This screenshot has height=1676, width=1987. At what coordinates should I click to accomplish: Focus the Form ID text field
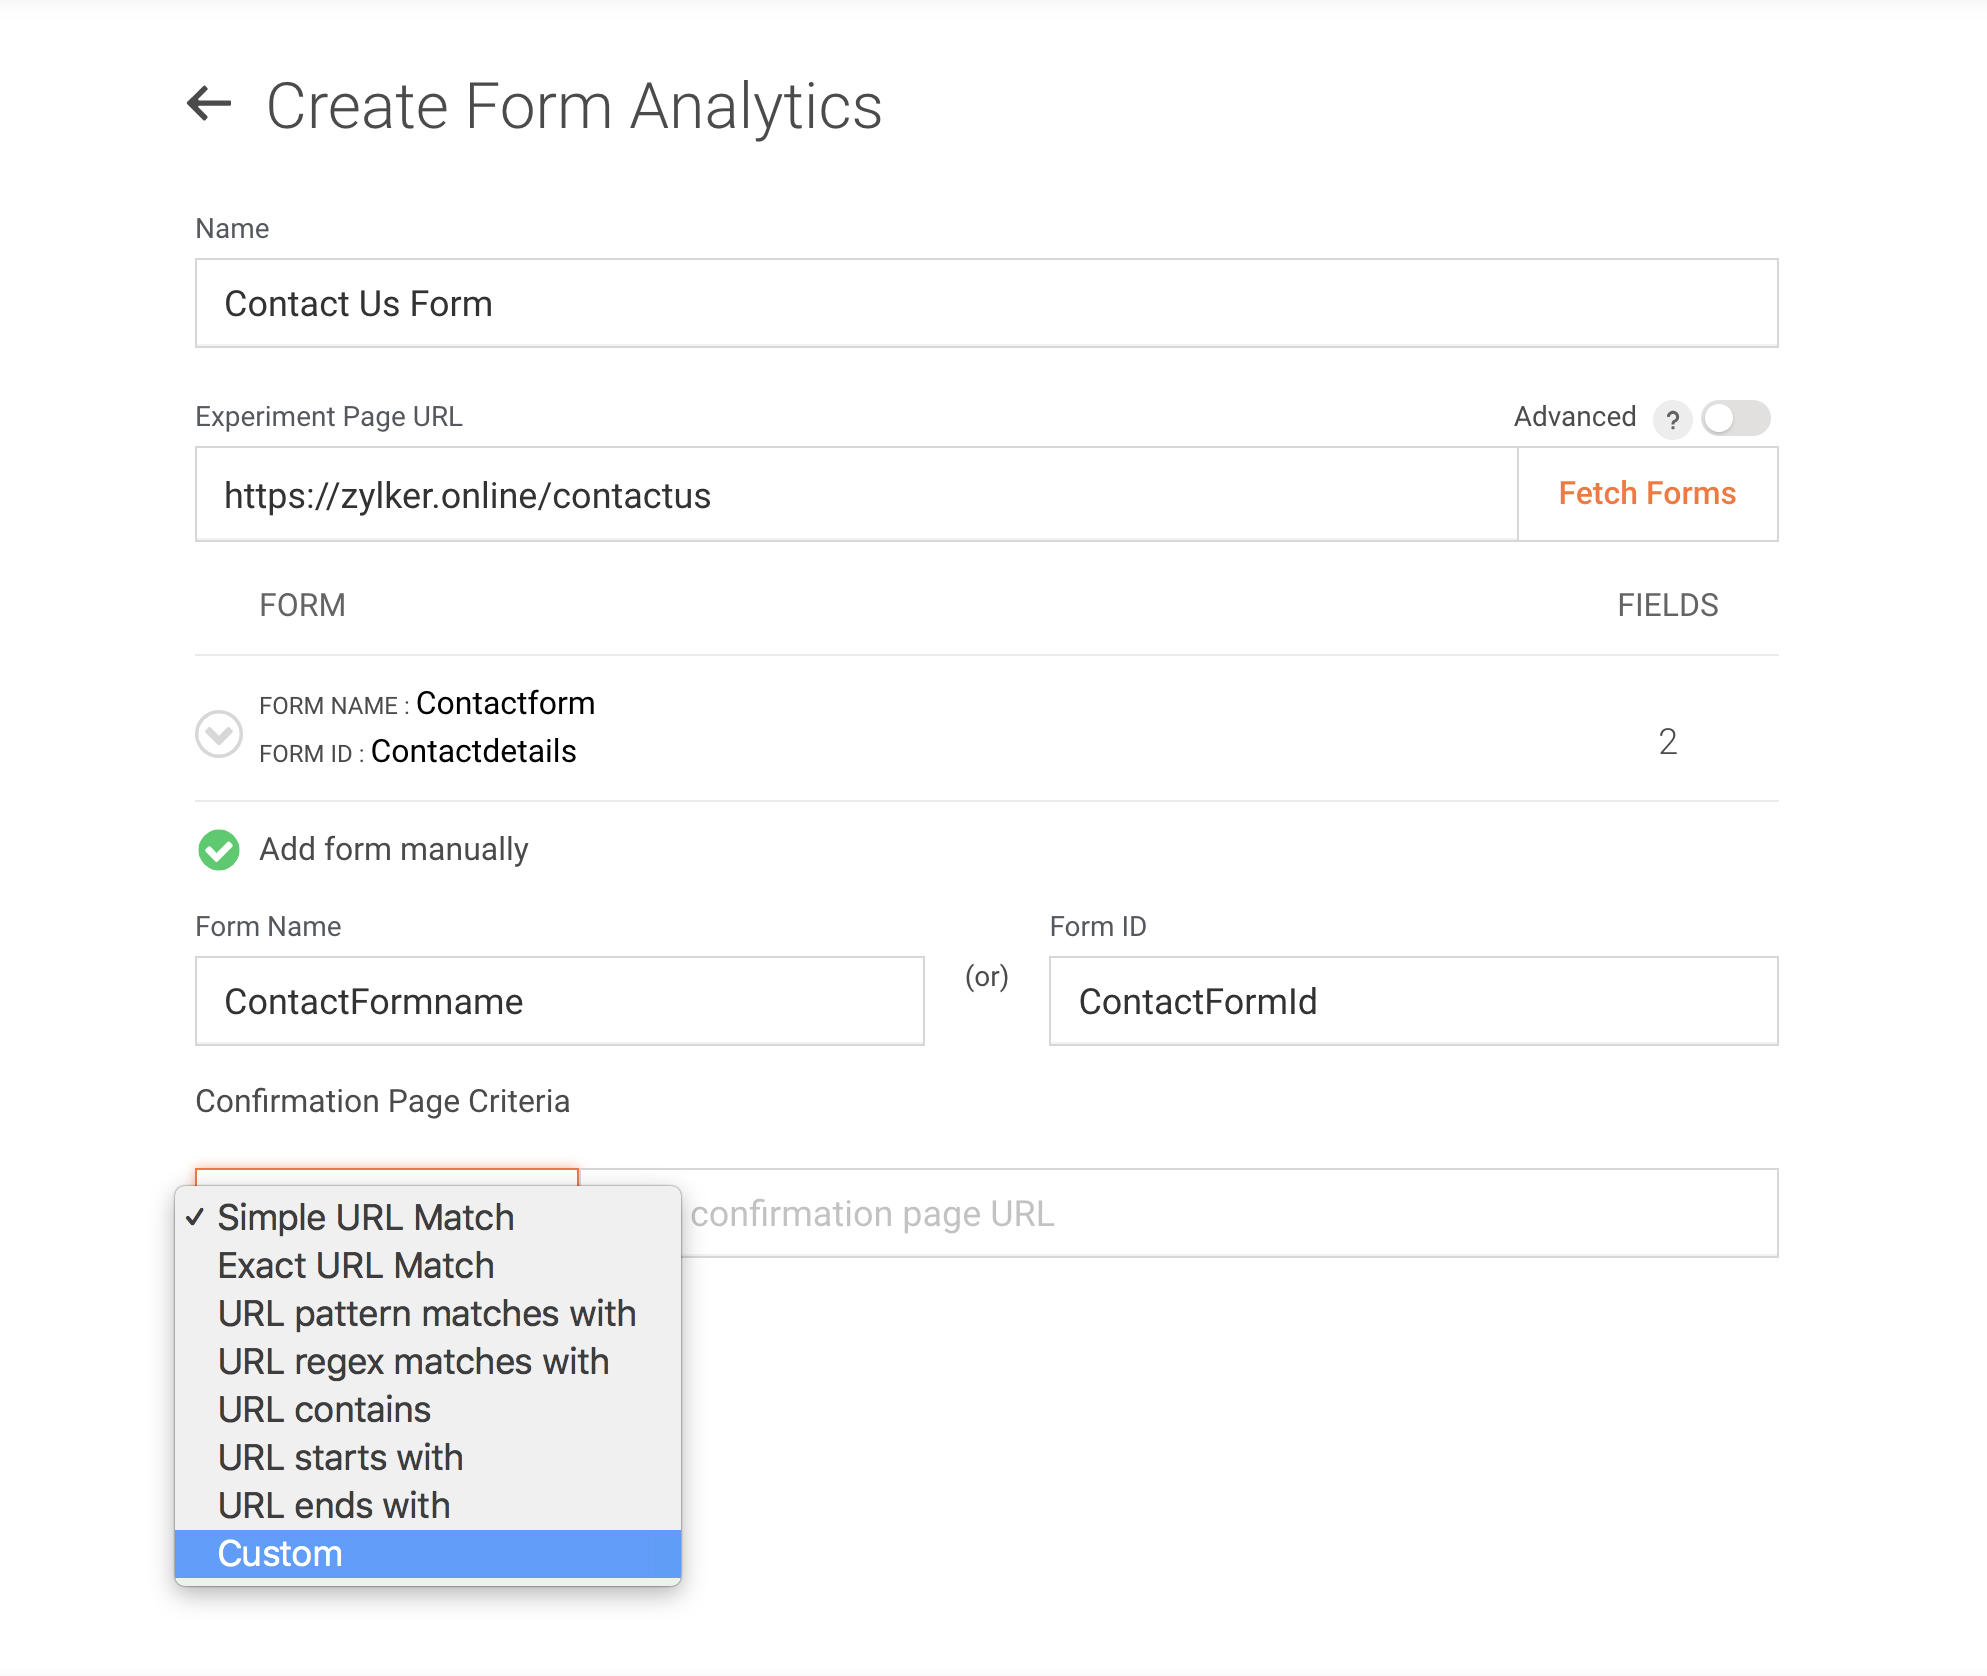(x=1412, y=1001)
